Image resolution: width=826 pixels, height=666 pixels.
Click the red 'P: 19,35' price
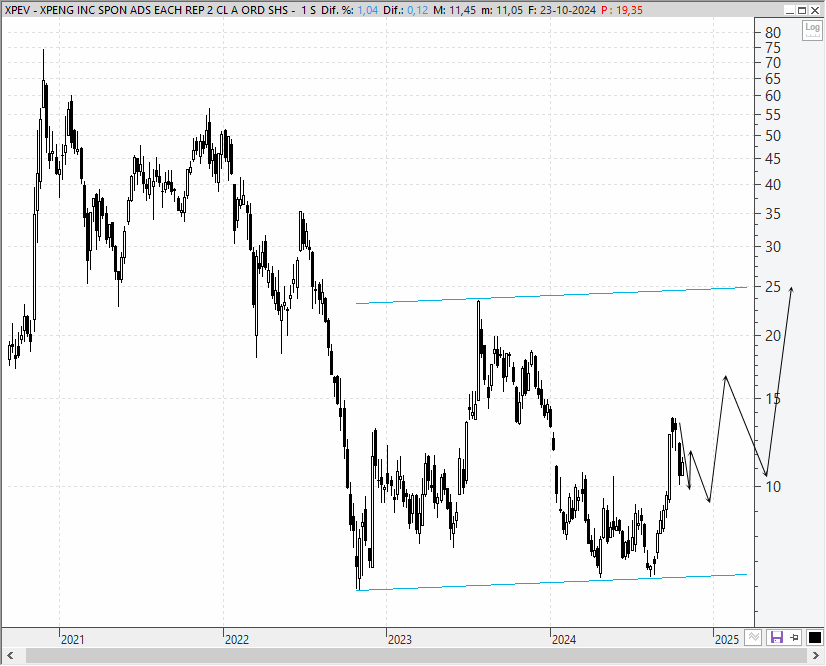coord(622,10)
